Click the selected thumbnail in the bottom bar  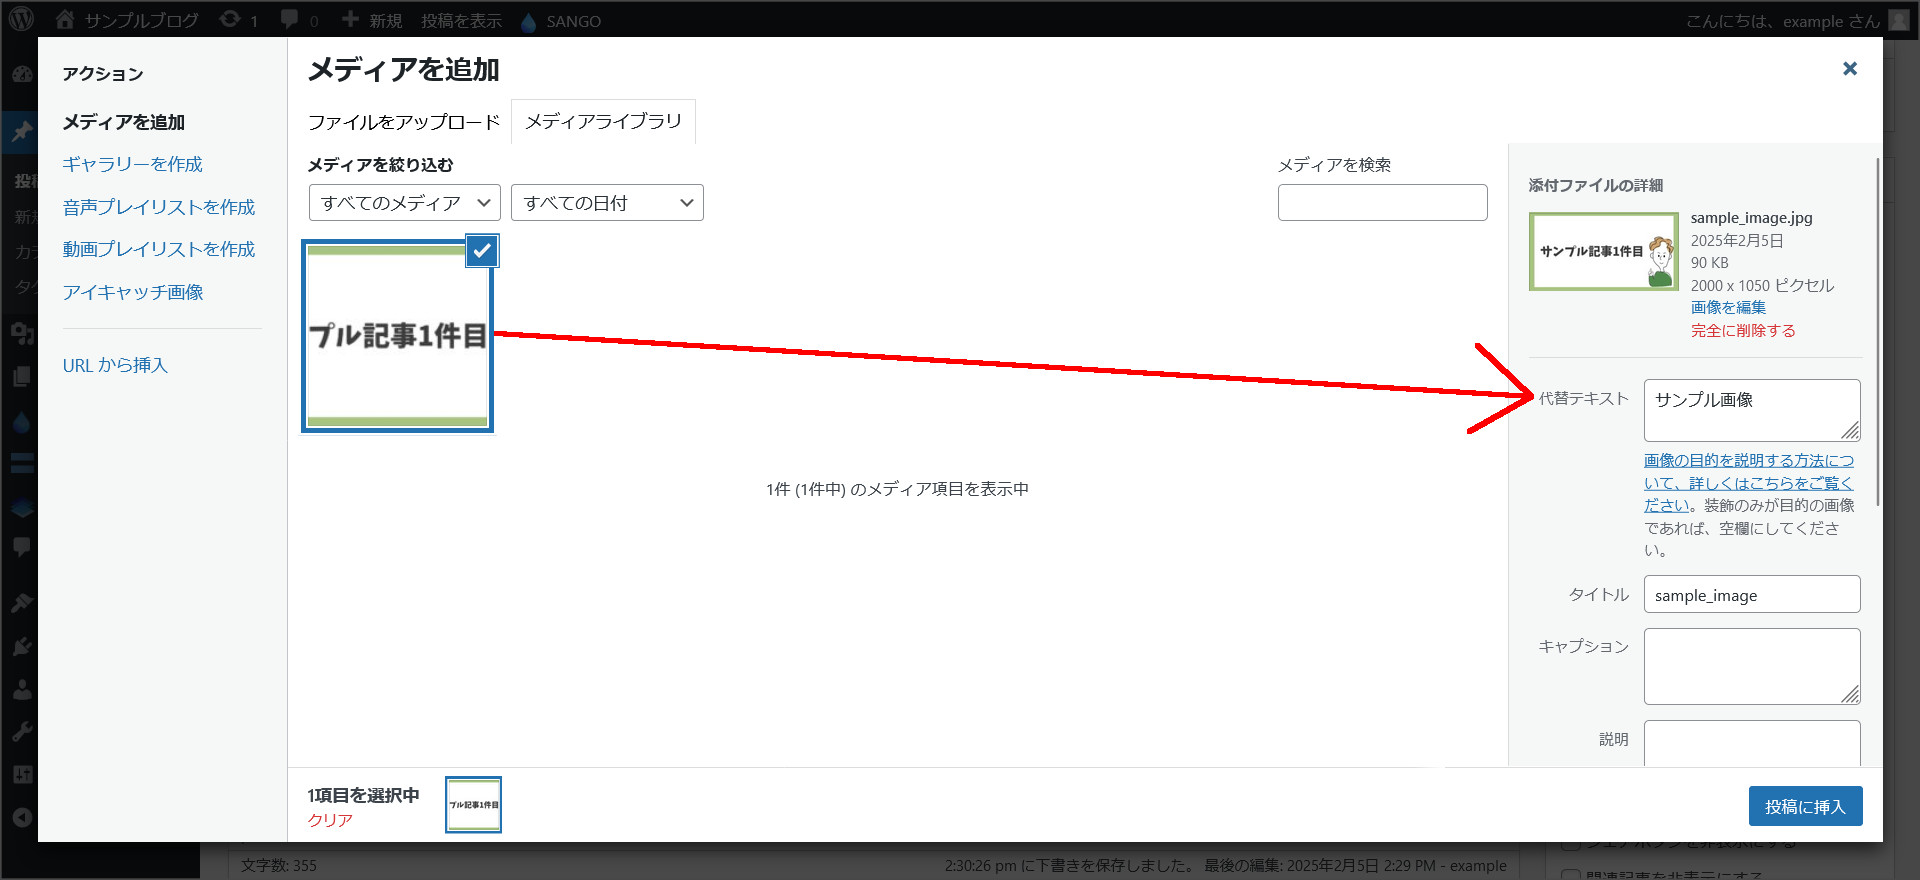pos(473,805)
